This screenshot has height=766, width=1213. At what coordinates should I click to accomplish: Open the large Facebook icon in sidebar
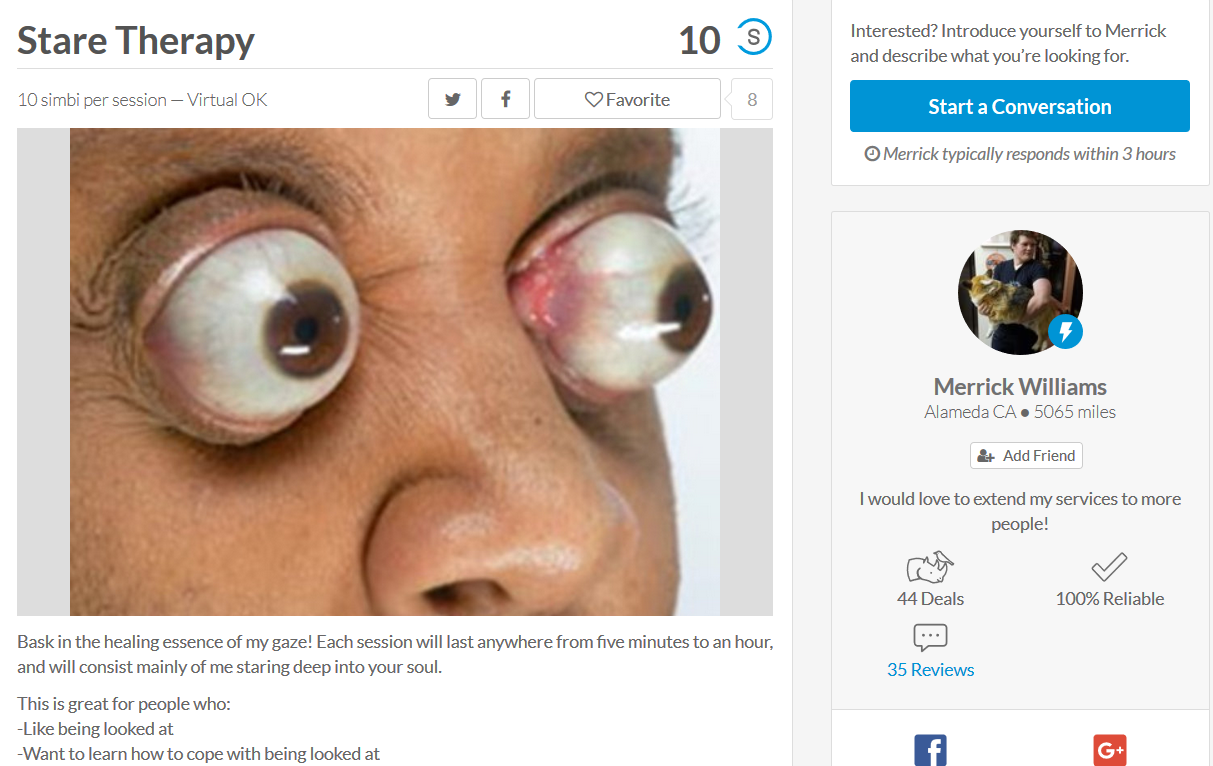[x=930, y=750]
